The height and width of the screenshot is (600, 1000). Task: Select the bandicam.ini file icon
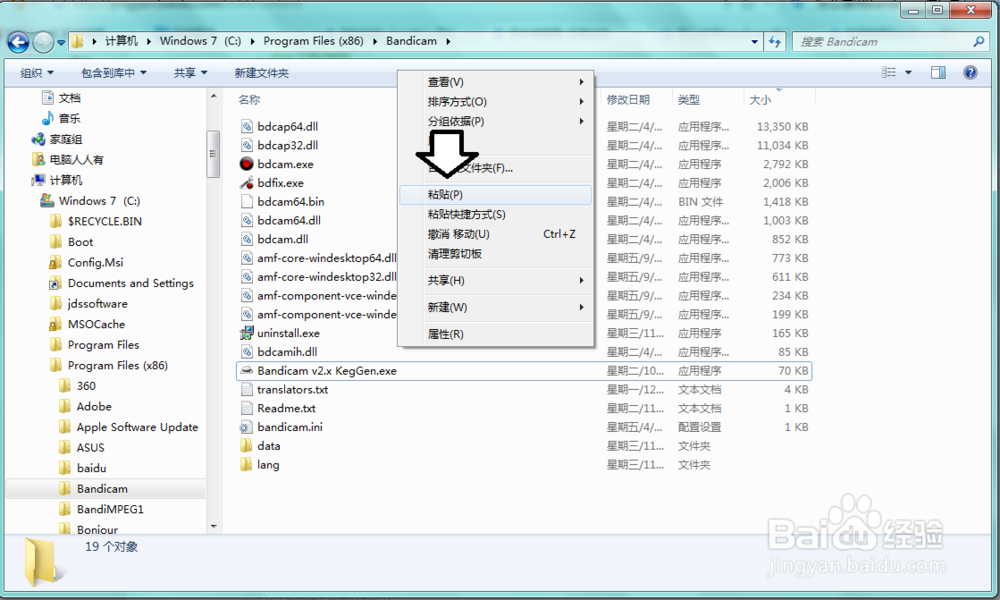pos(247,427)
